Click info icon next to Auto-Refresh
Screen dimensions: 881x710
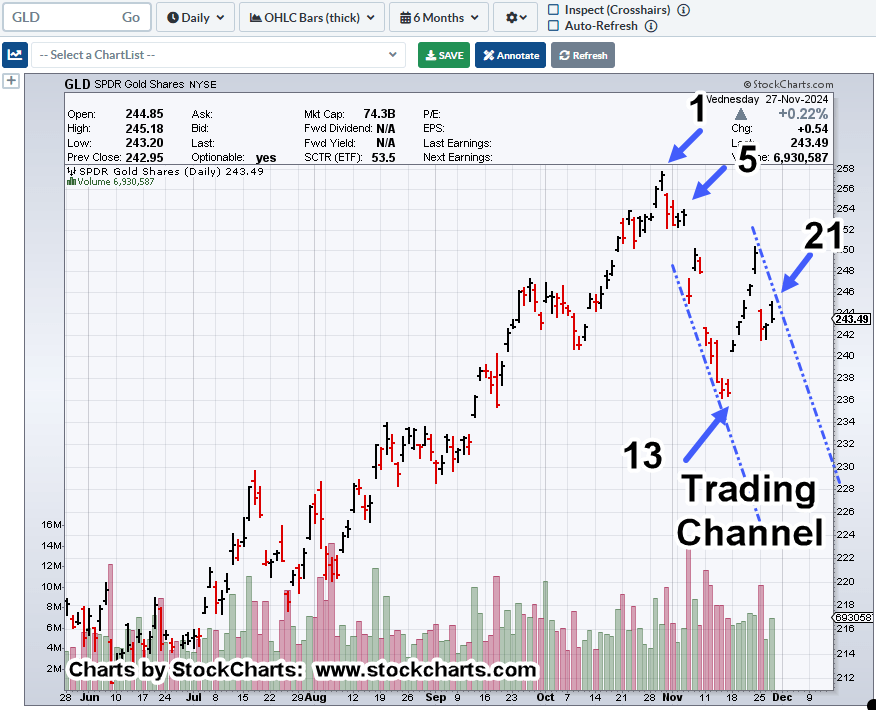pyautogui.click(x=651, y=26)
